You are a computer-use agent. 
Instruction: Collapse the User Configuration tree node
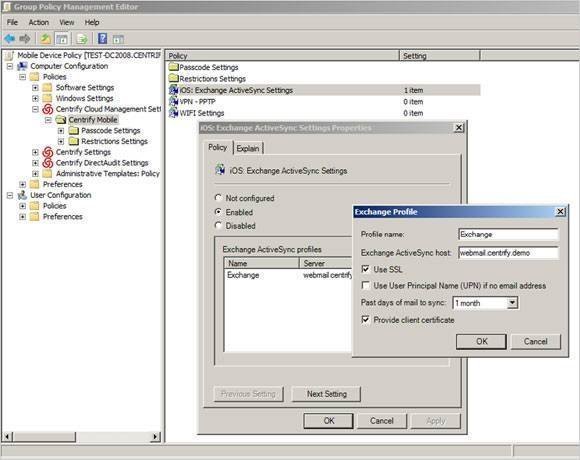(10, 195)
